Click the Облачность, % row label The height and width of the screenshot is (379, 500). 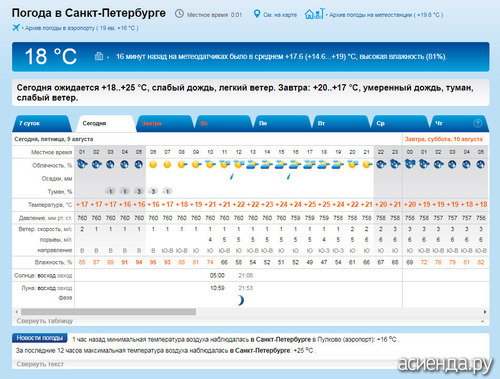click(x=52, y=165)
